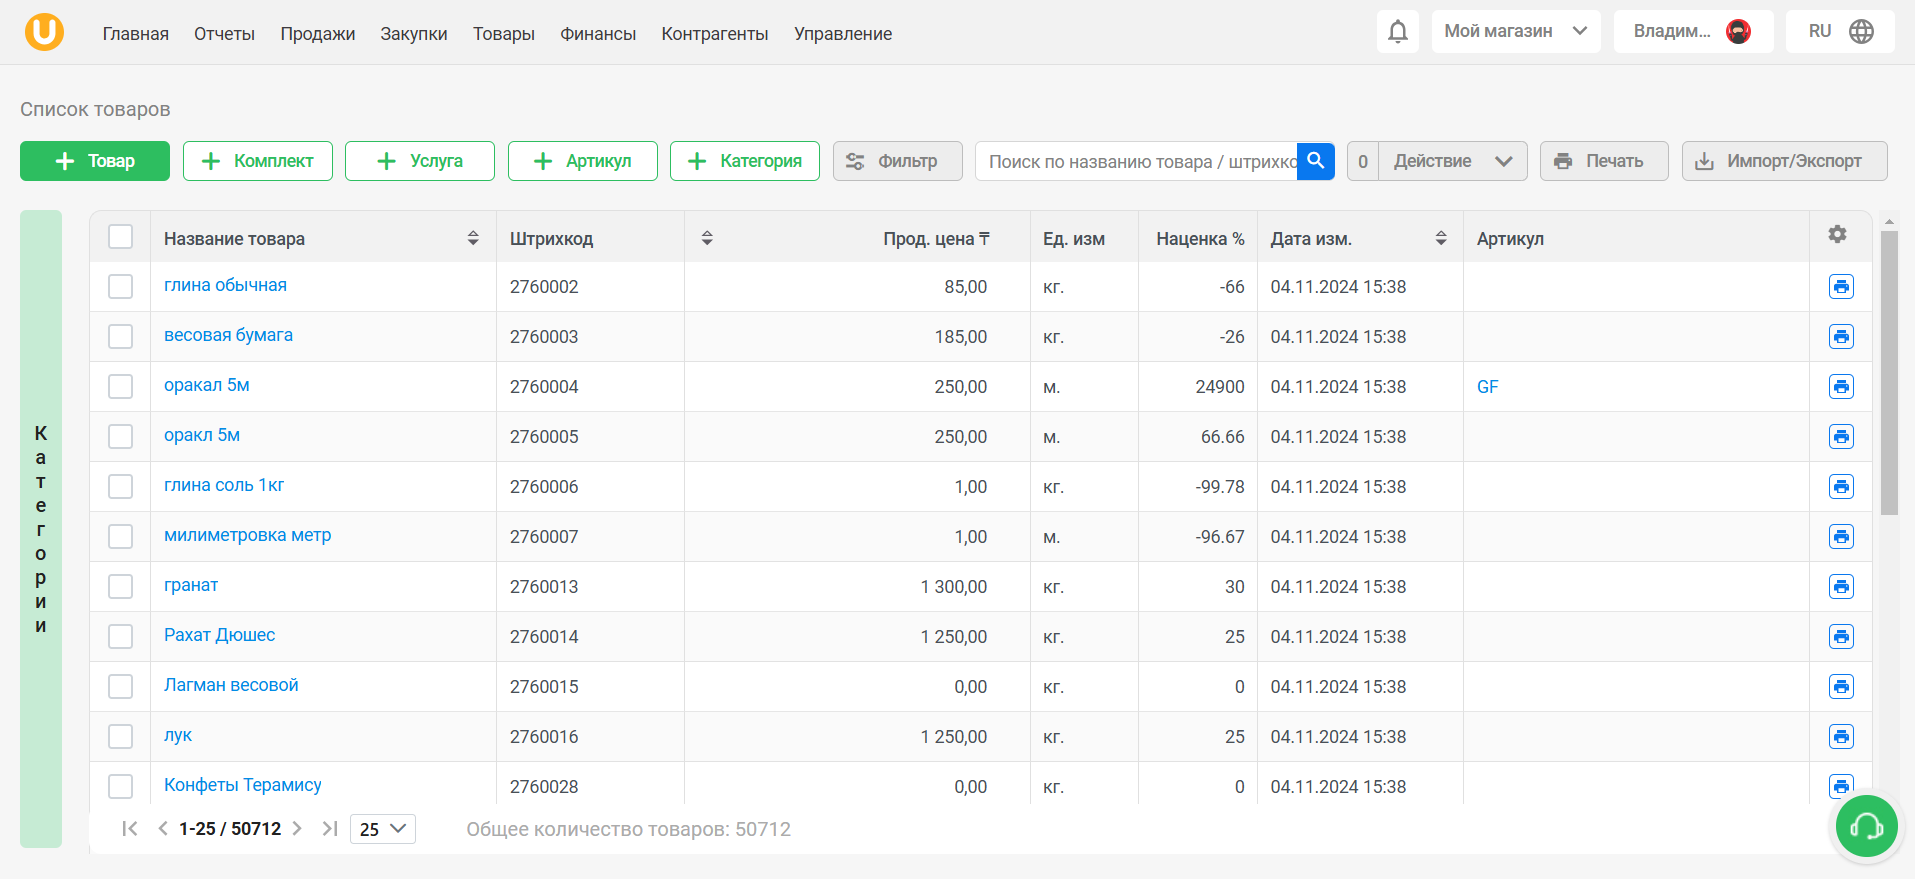Open table column settings gear
1915x879 pixels.
[x=1837, y=234]
